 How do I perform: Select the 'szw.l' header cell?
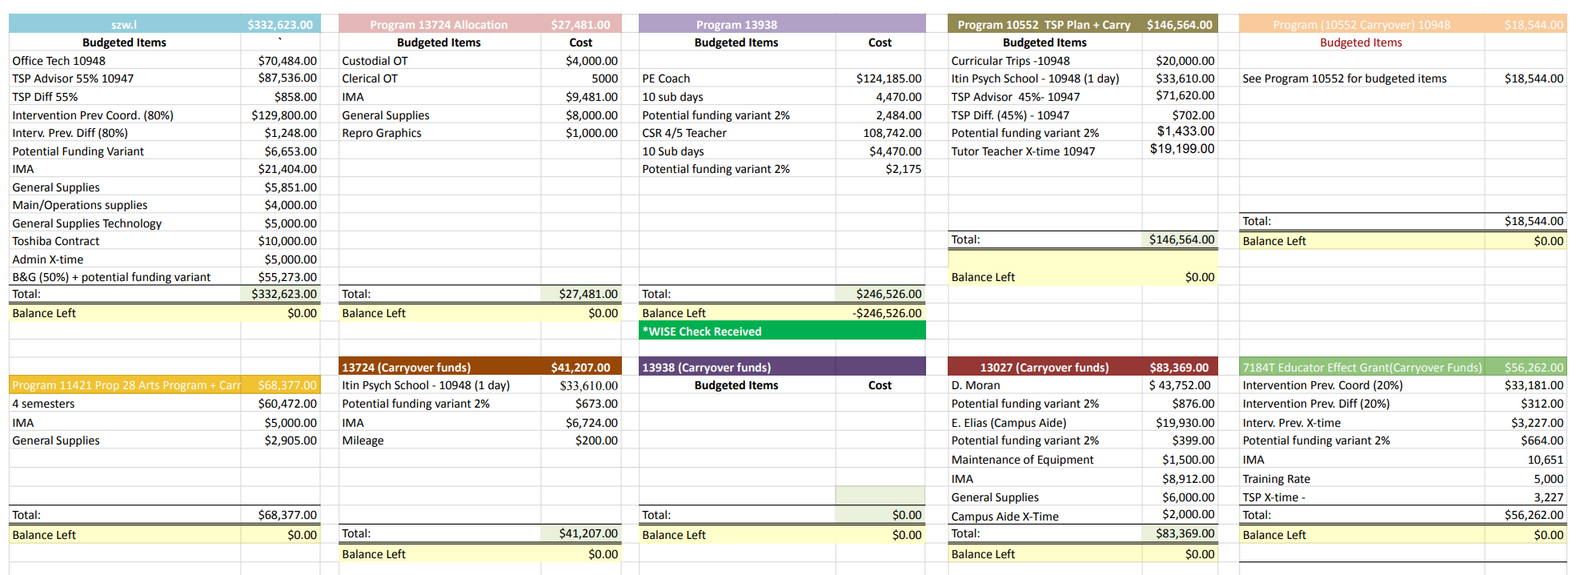click(x=124, y=24)
